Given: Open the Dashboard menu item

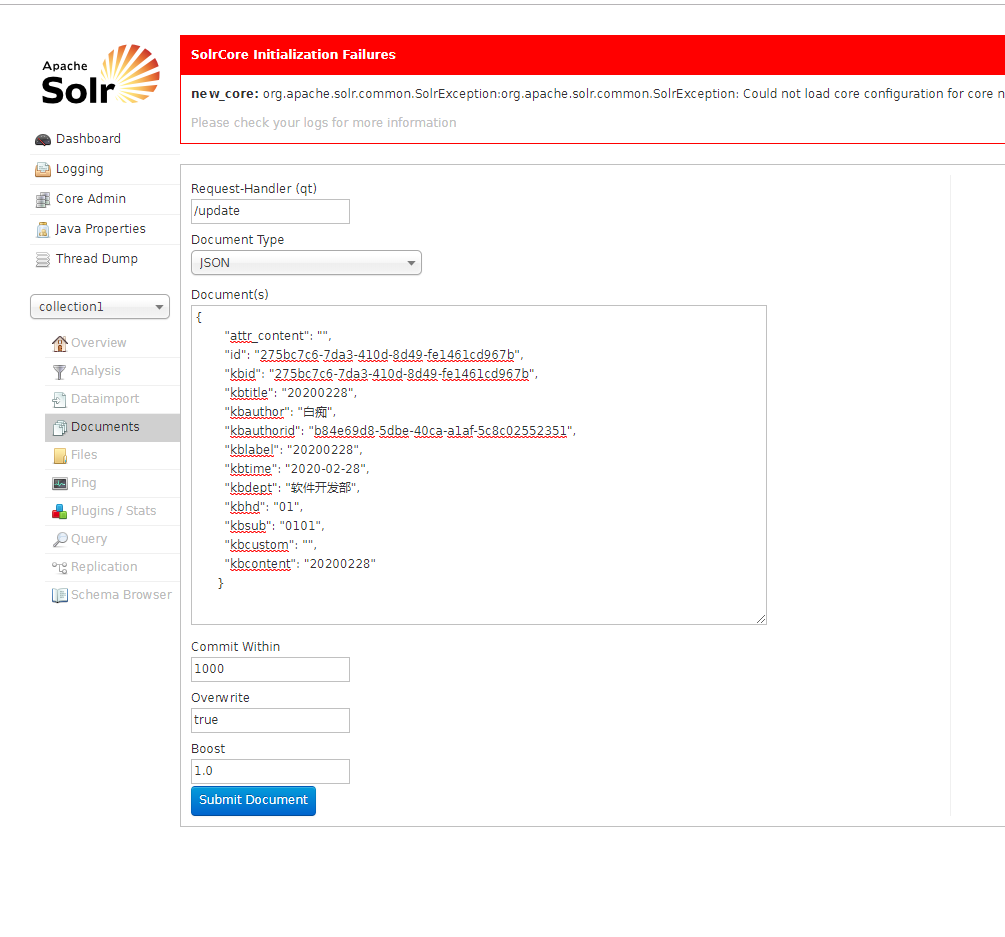Looking at the screenshot, I should 88,138.
